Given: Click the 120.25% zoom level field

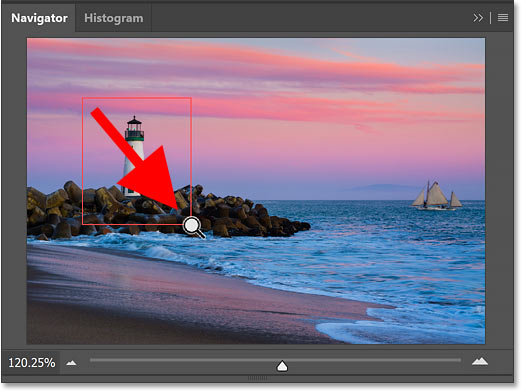Looking at the screenshot, I should (32, 363).
